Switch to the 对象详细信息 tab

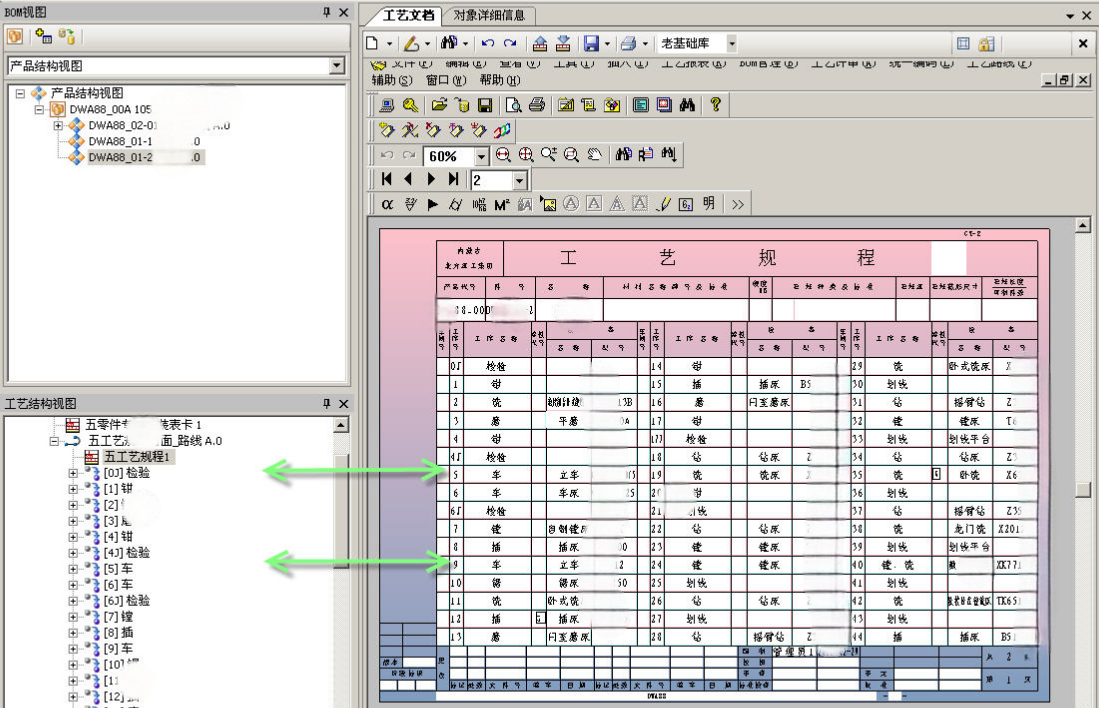tap(490, 16)
